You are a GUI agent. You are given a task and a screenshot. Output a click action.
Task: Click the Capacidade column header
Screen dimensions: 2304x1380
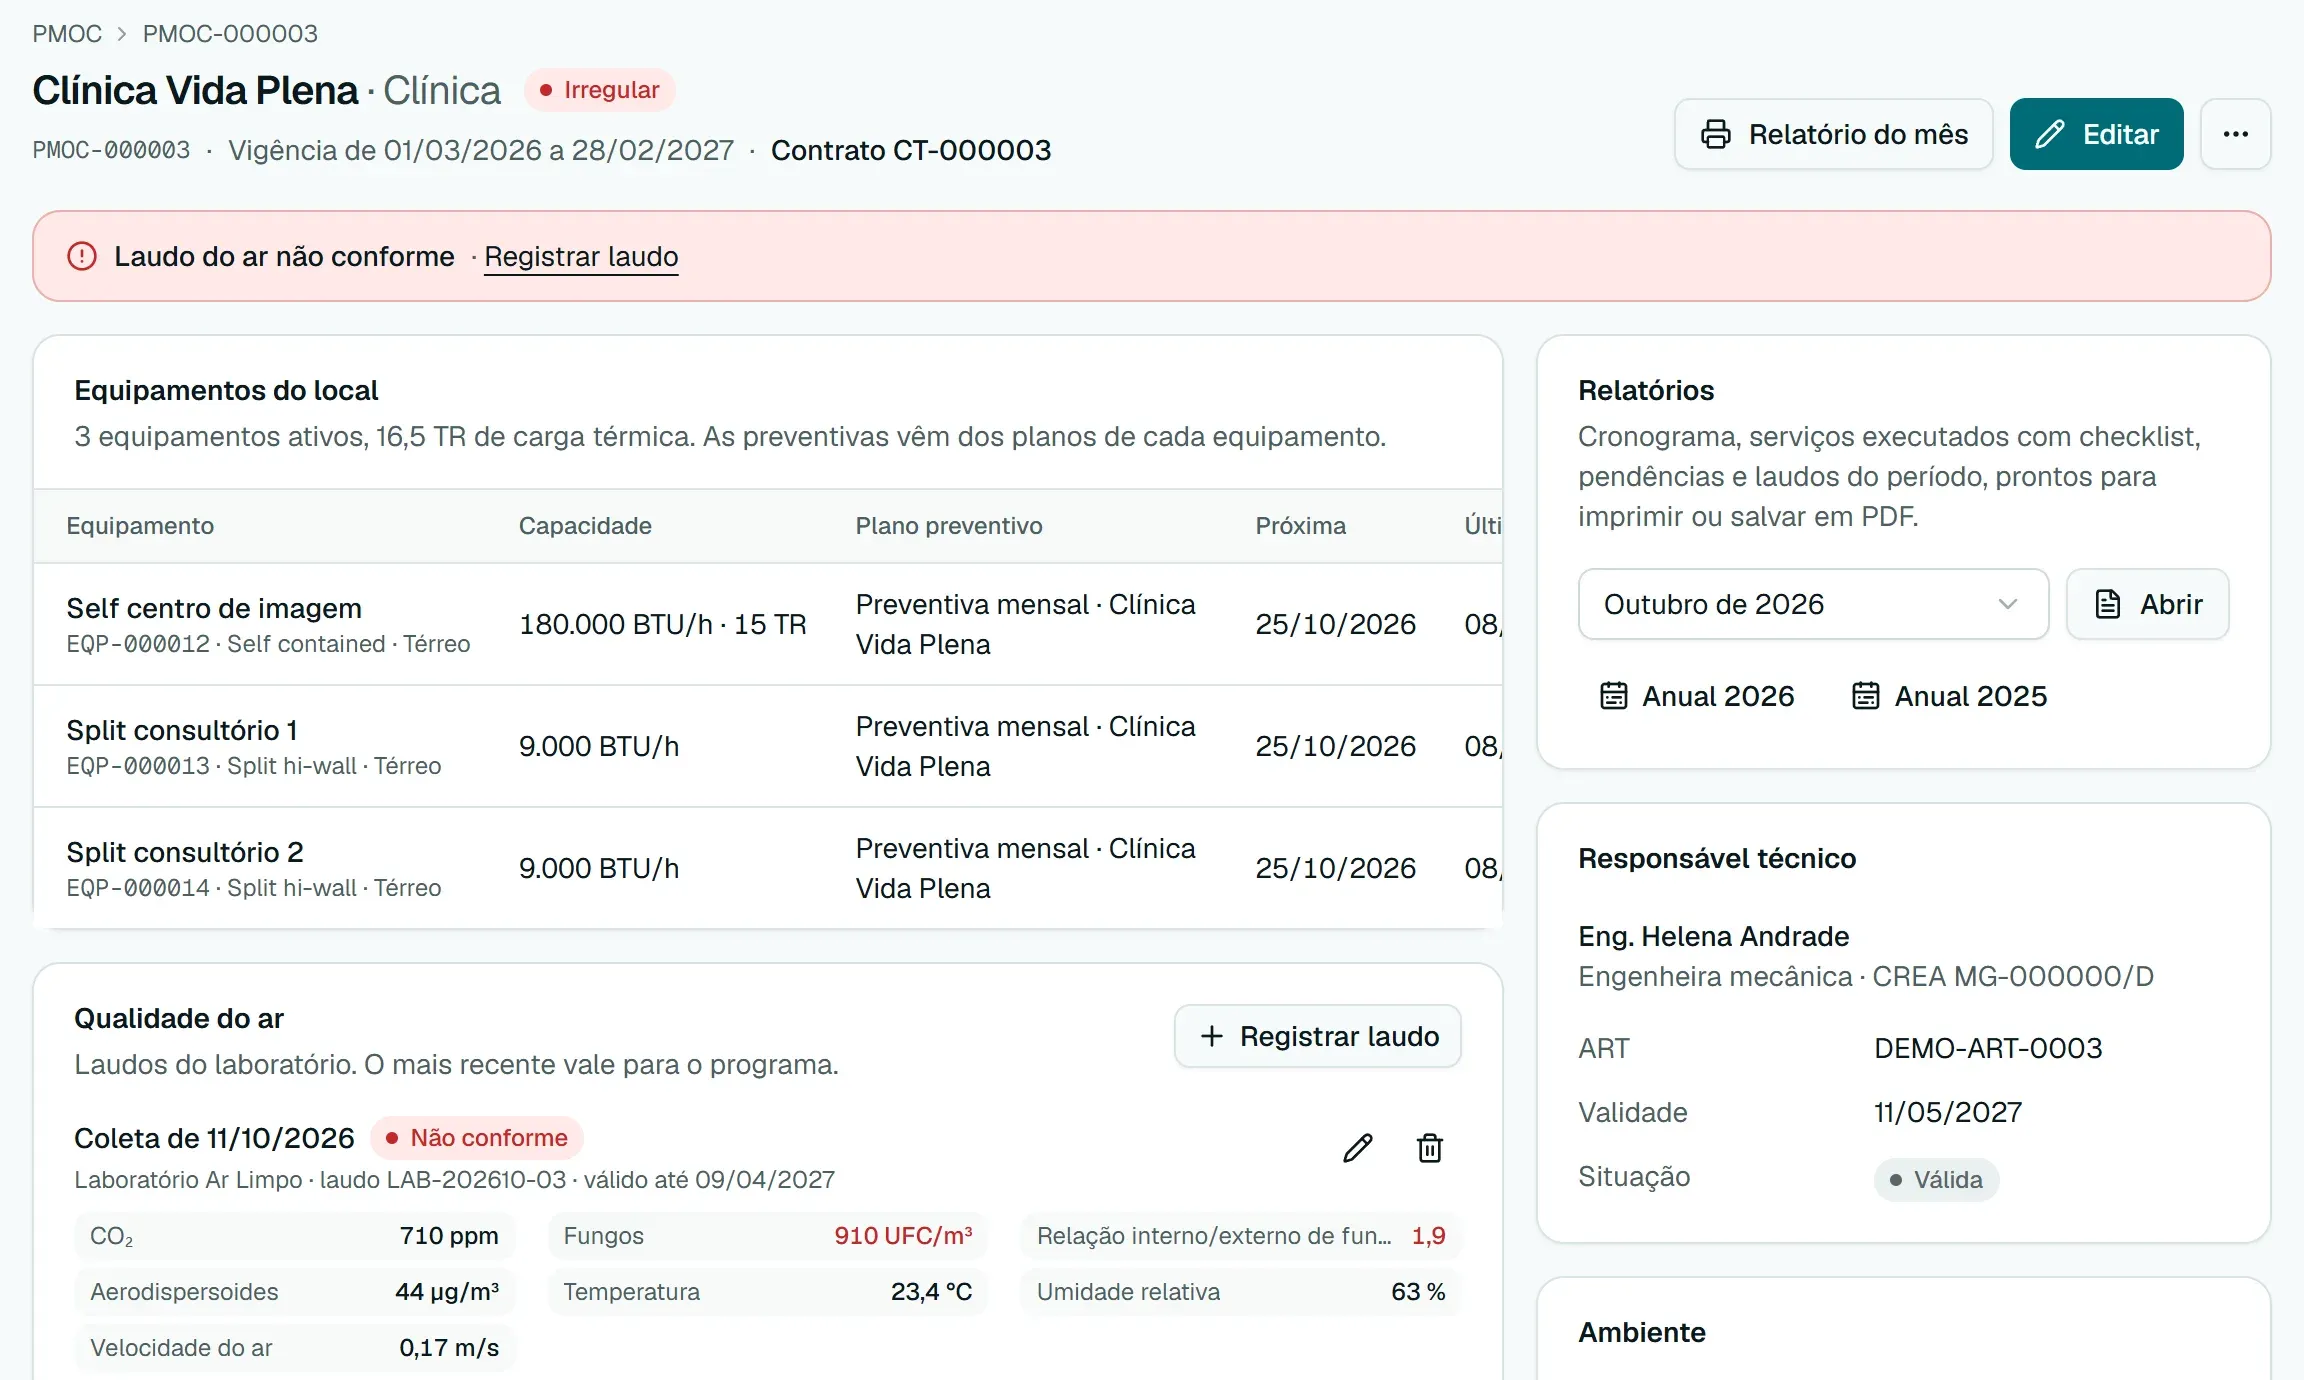click(x=585, y=526)
